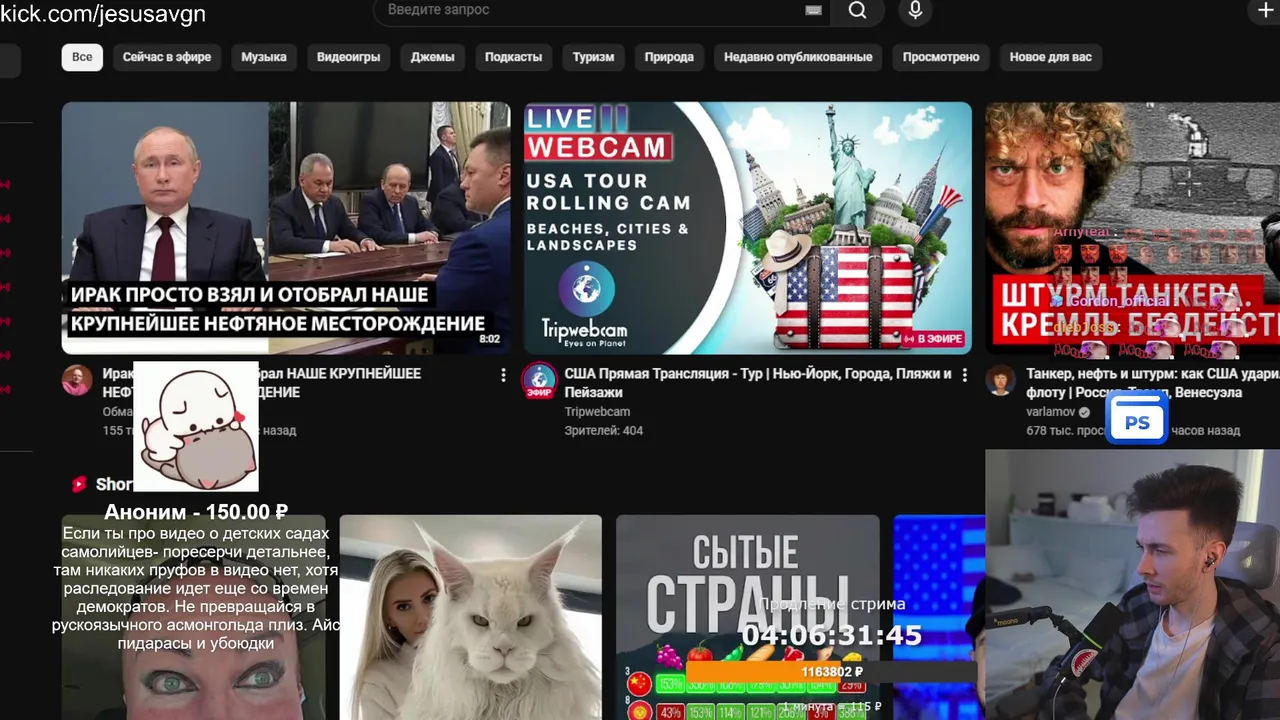Select the Джемы chip
Screen dimensions: 1280x720
pos(432,57)
